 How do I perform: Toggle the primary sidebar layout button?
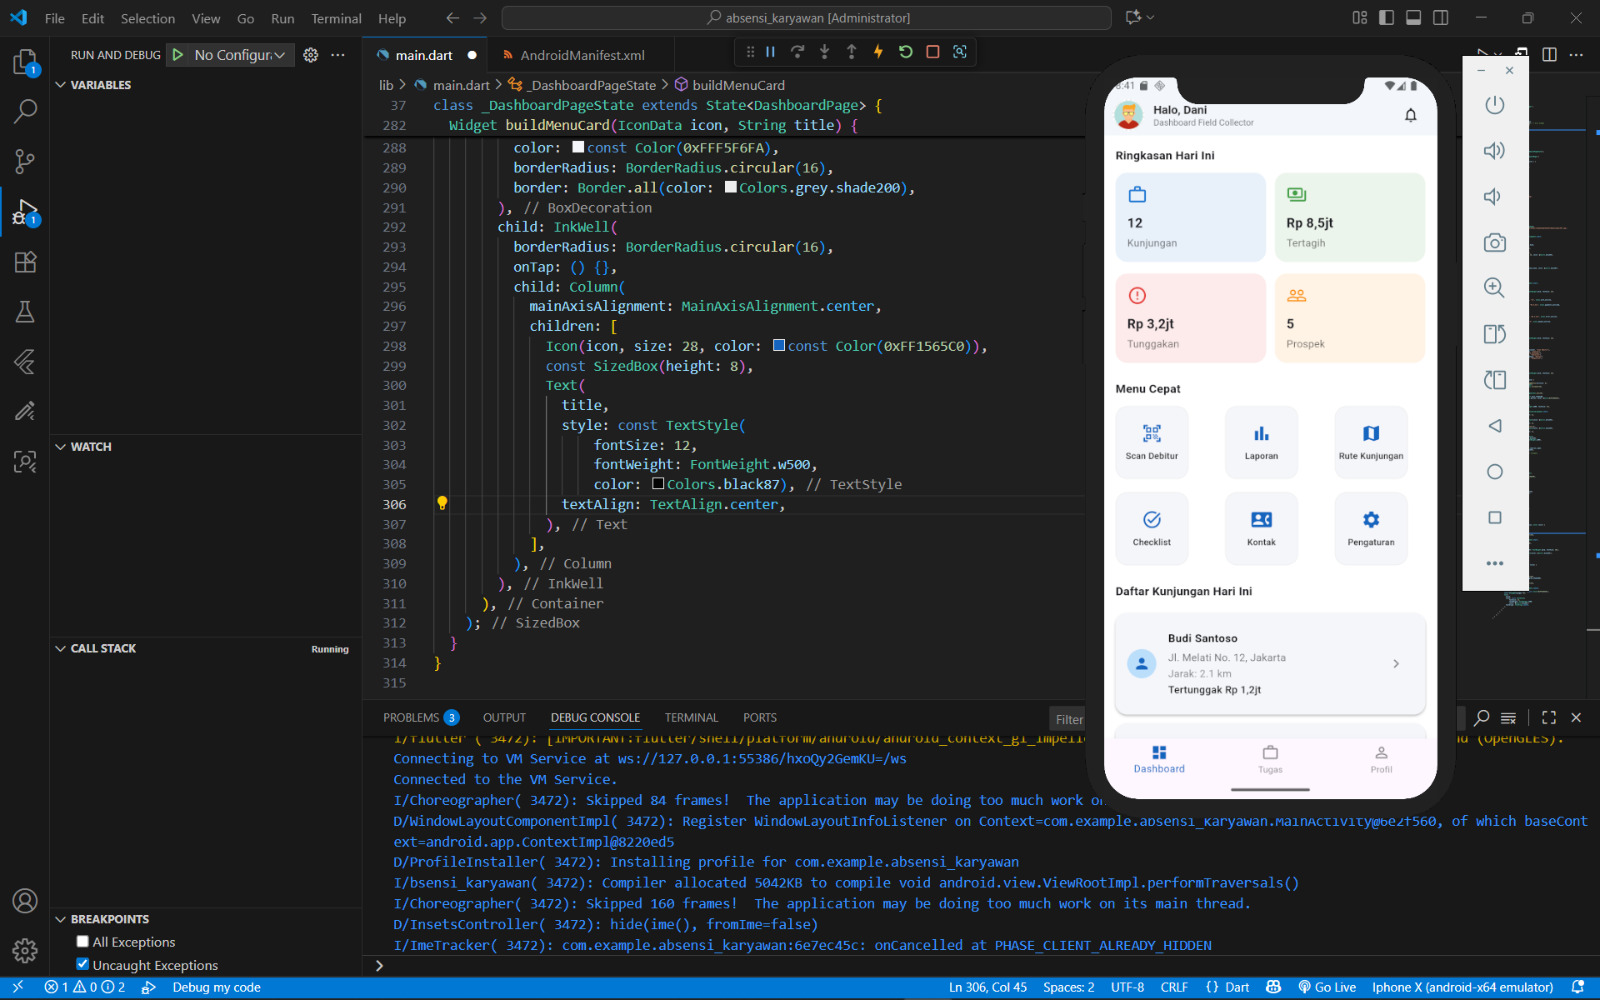click(1386, 18)
